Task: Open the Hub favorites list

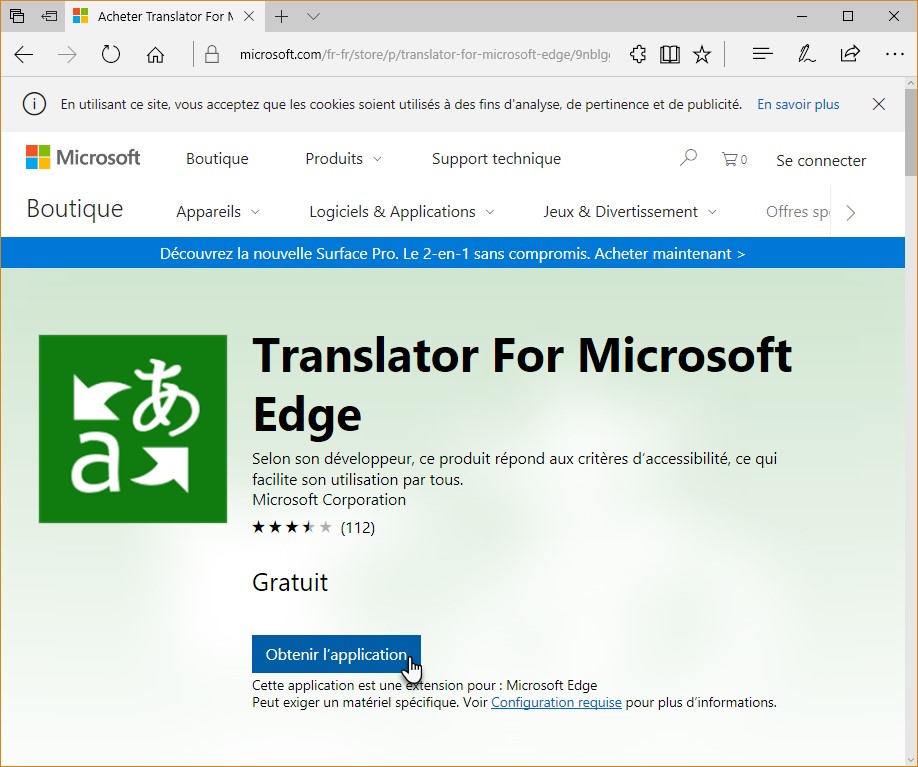Action: (762, 54)
